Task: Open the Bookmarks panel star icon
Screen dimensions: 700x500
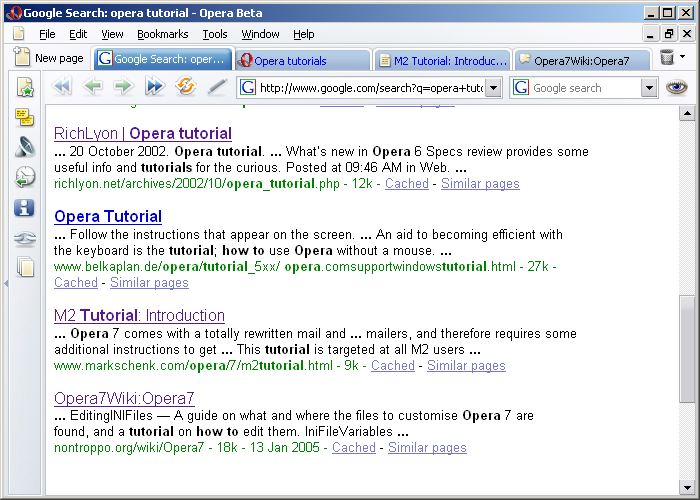Action: pos(25,88)
